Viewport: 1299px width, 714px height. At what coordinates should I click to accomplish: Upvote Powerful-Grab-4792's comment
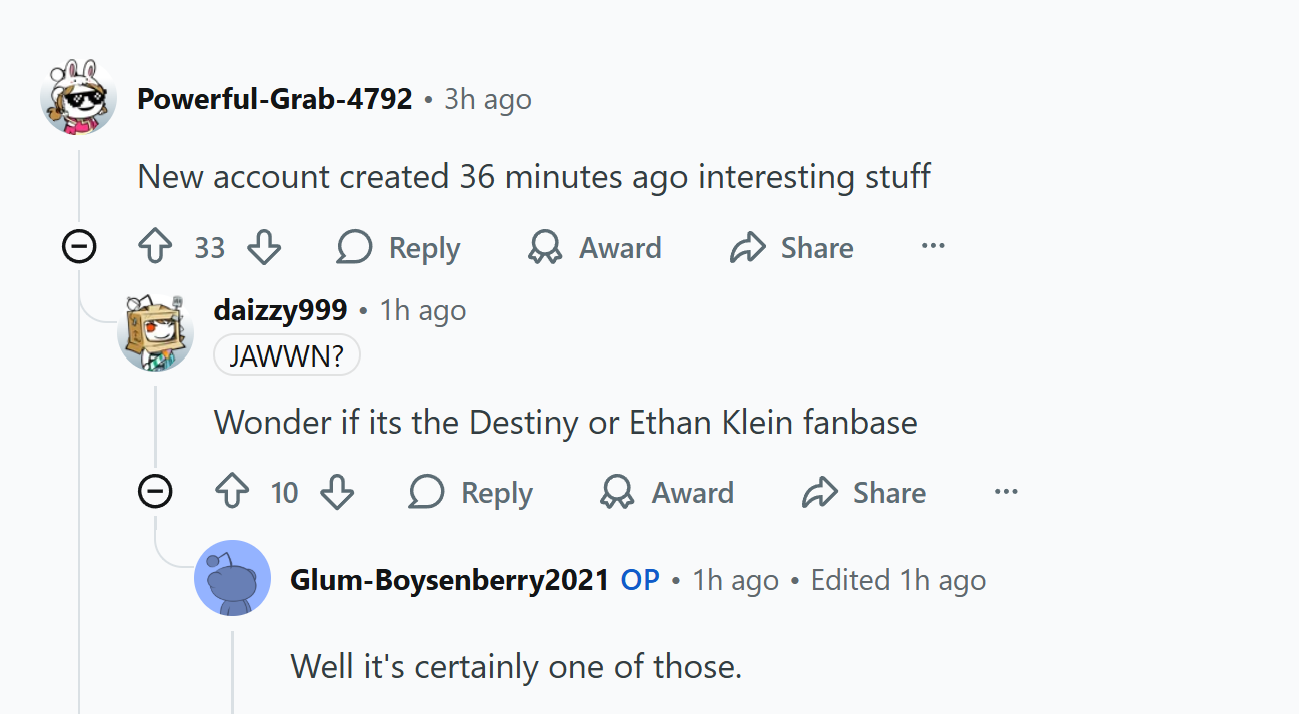click(156, 248)
